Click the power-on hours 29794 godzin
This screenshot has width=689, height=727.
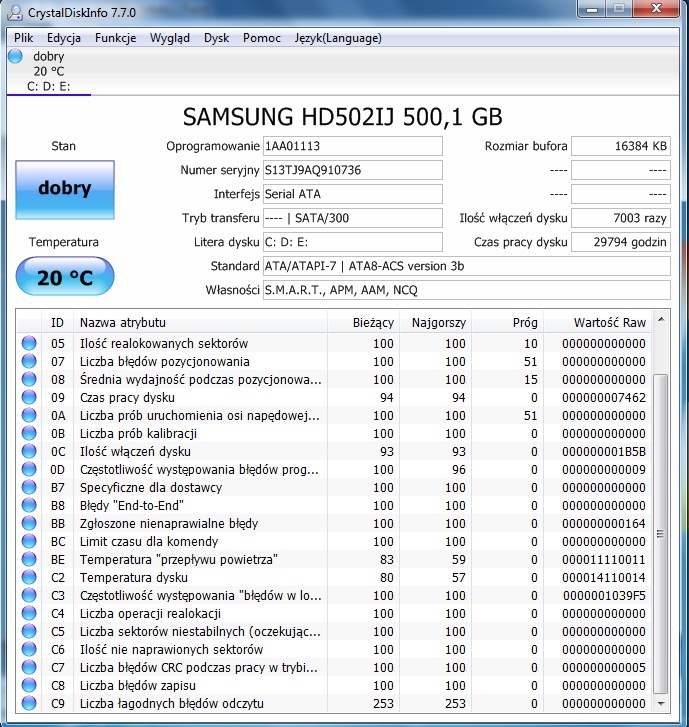point(620,242)
